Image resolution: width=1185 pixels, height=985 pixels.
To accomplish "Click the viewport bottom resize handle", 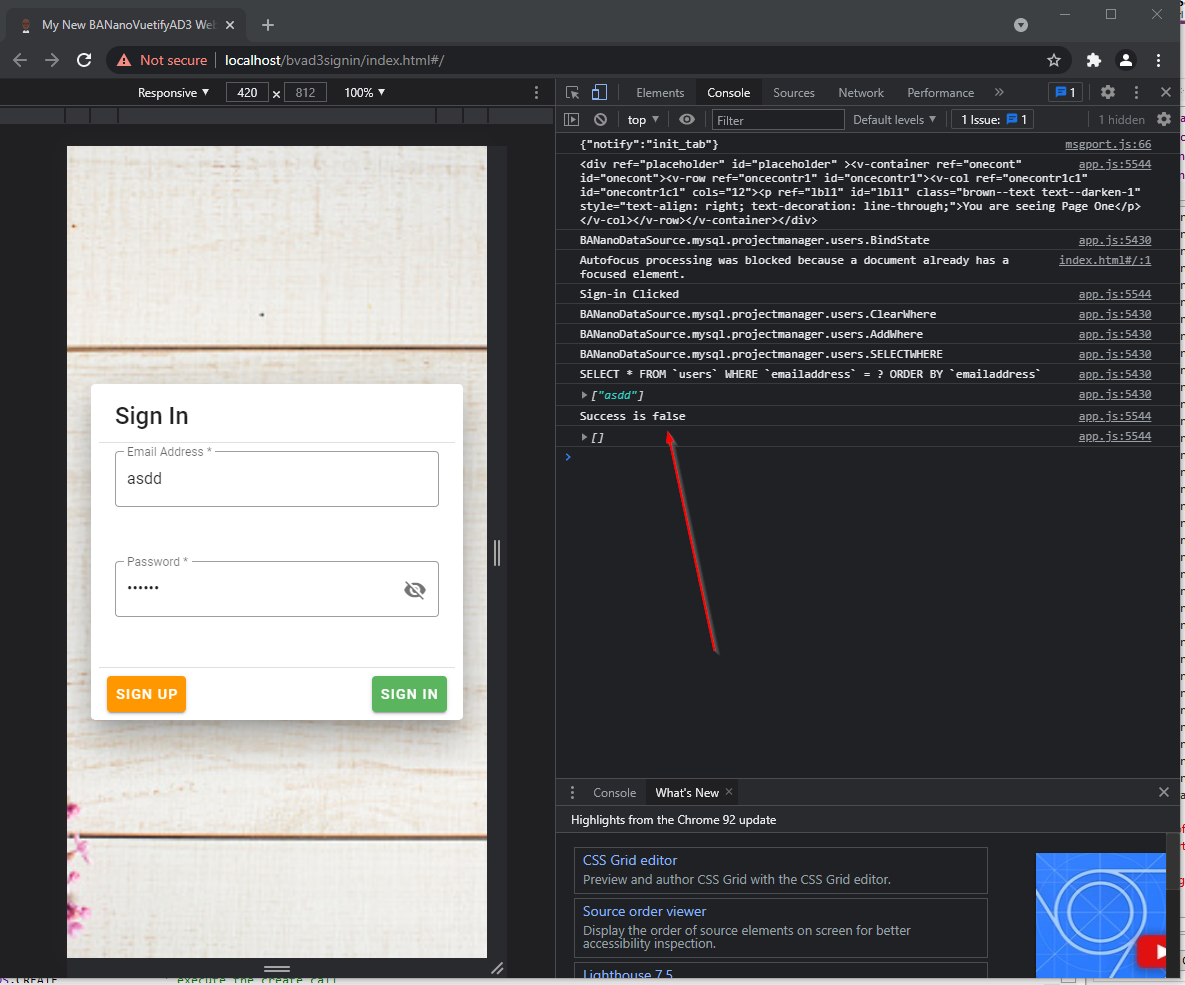I will [277, 968].
